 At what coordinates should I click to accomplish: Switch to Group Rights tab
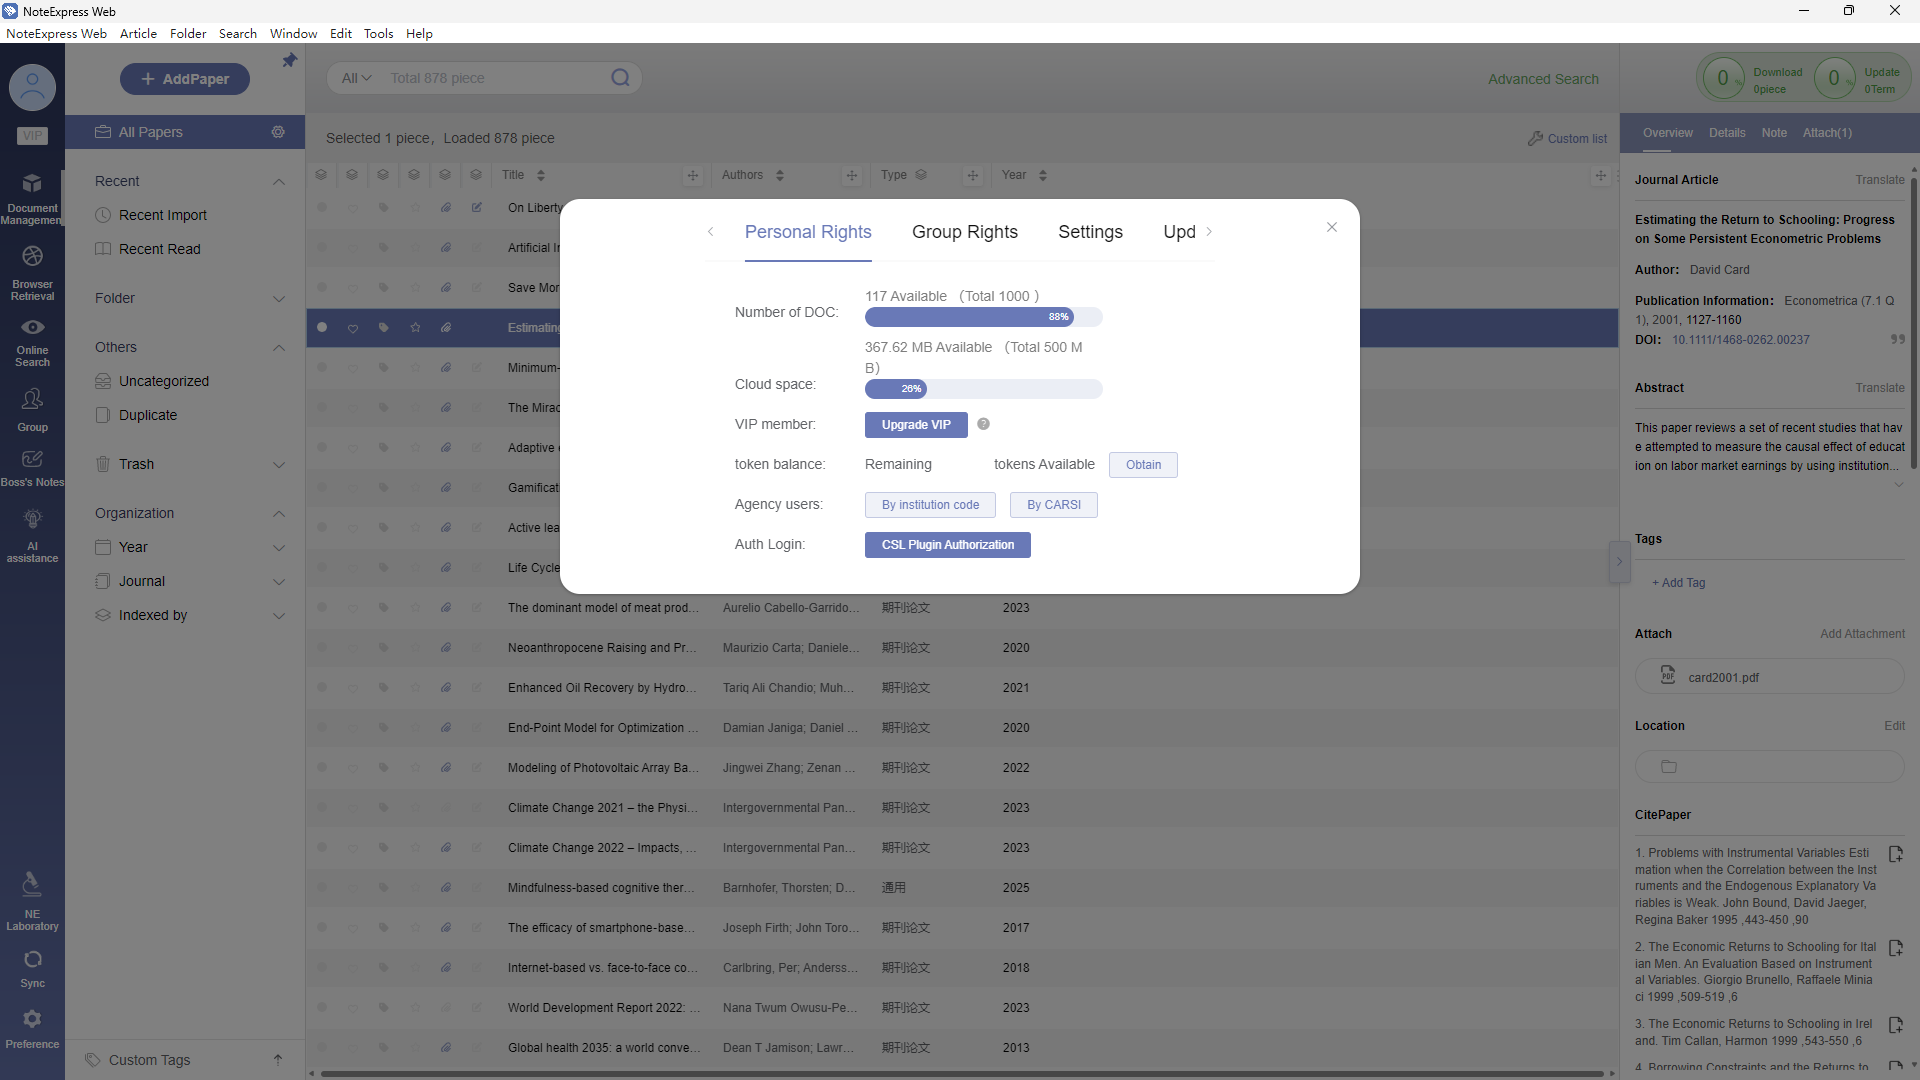tap(964, 232)
